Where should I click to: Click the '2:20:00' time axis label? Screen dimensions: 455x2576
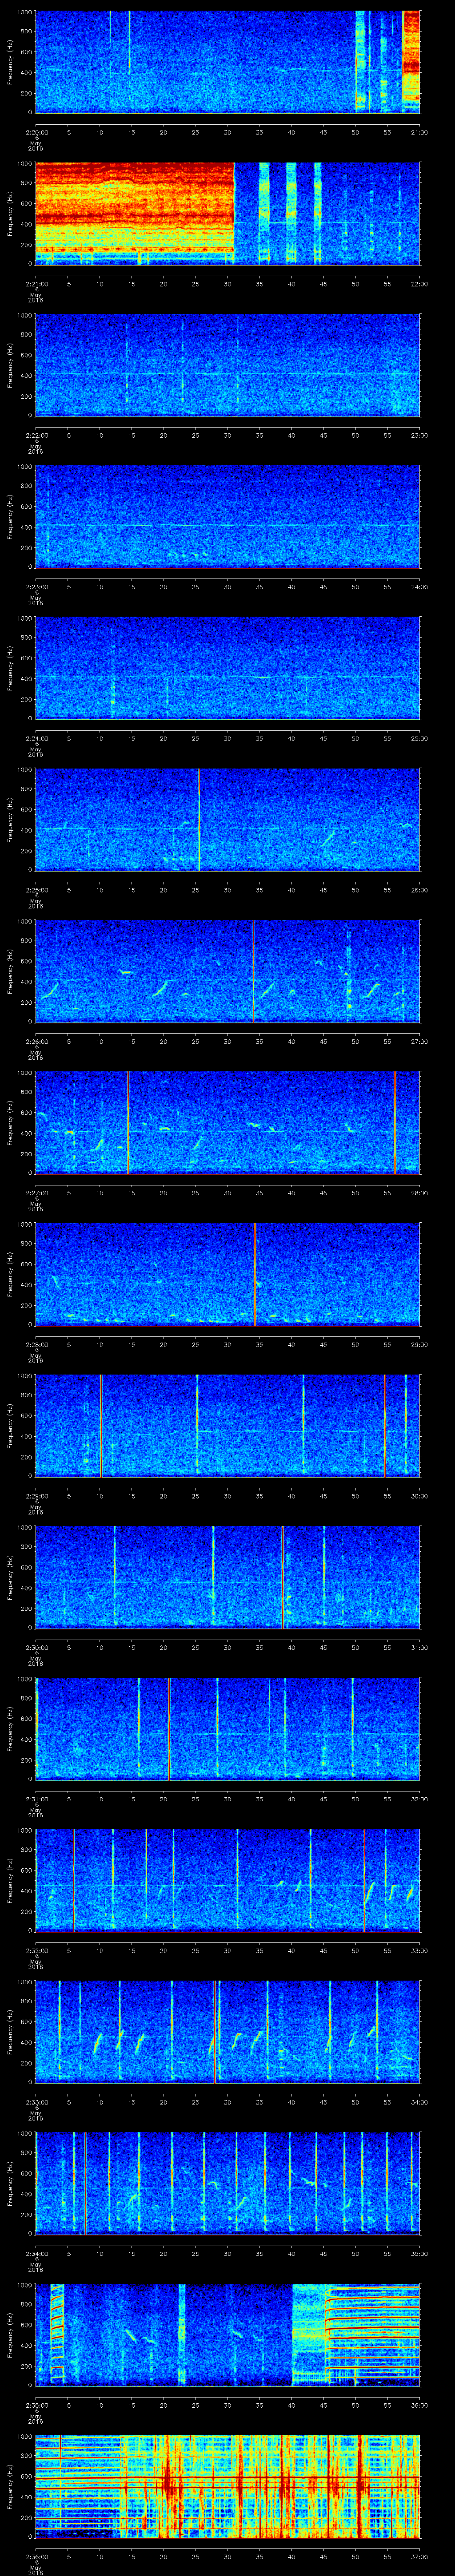click(36, 132)
